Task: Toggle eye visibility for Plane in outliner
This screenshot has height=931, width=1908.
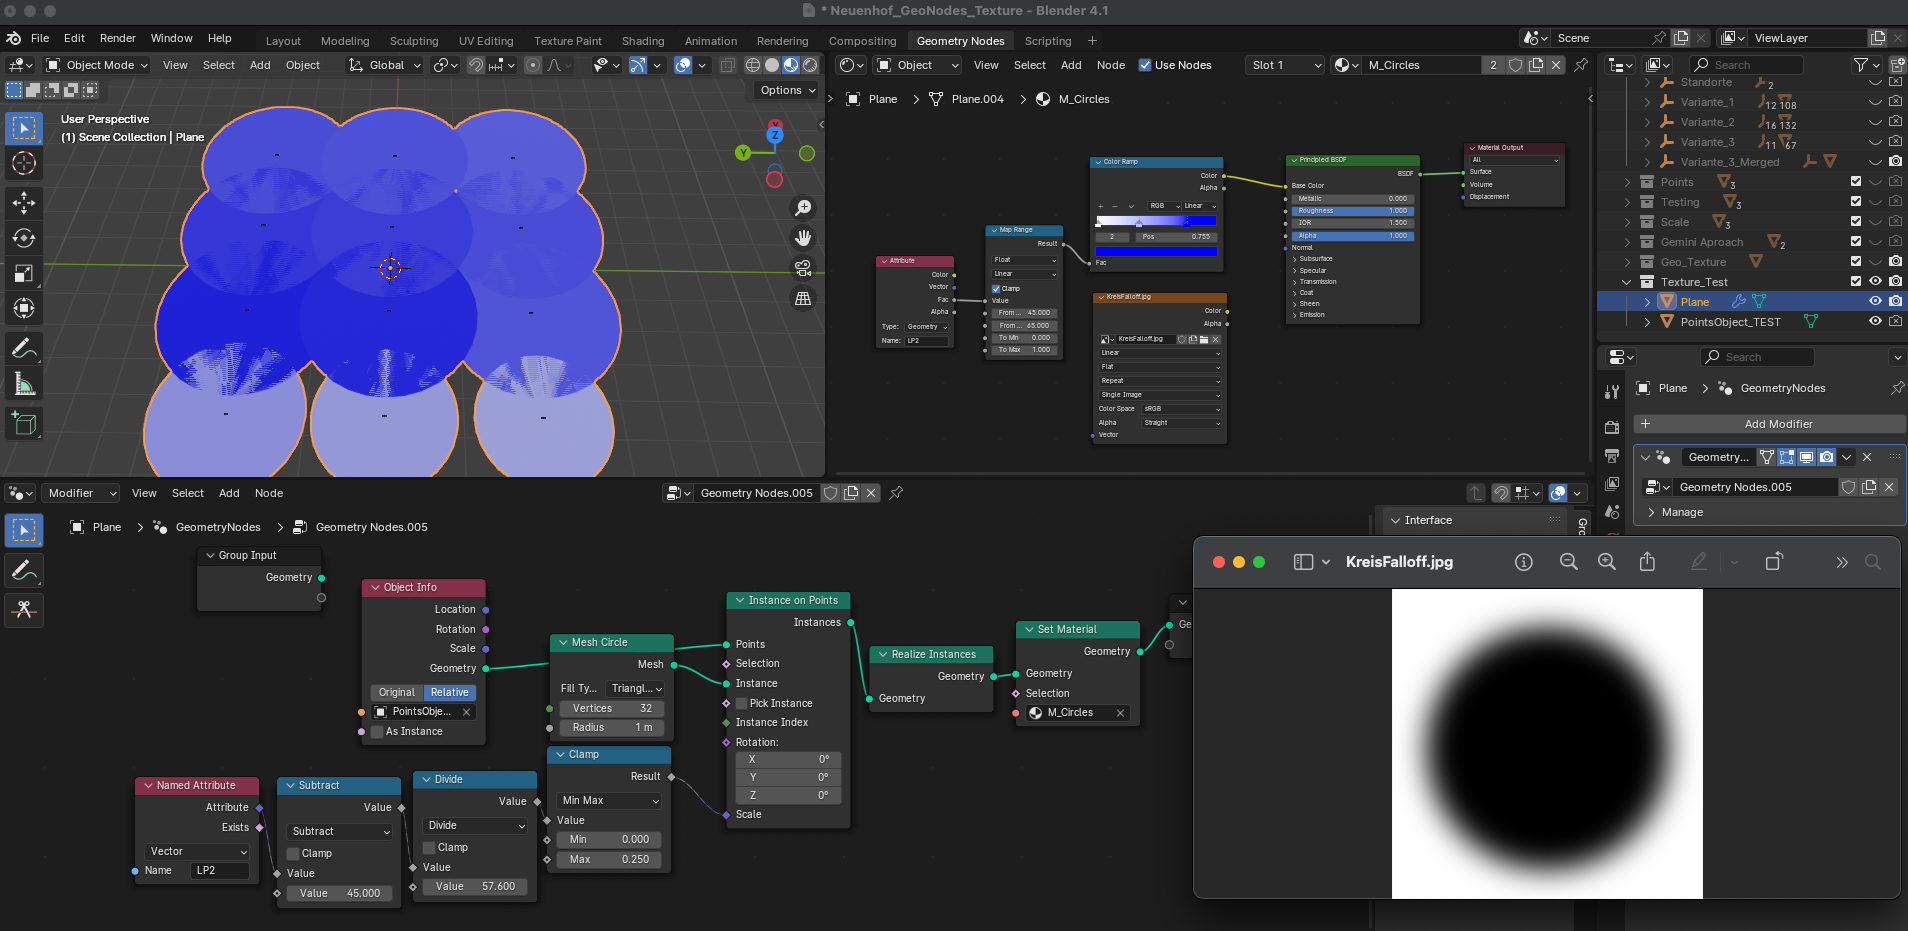Action: (1876, 302)
